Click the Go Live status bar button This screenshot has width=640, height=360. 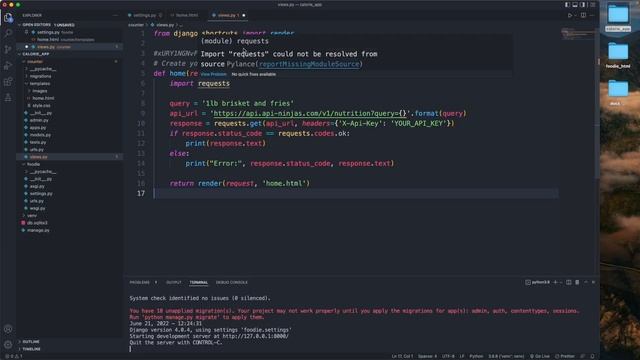click(540, 356)
